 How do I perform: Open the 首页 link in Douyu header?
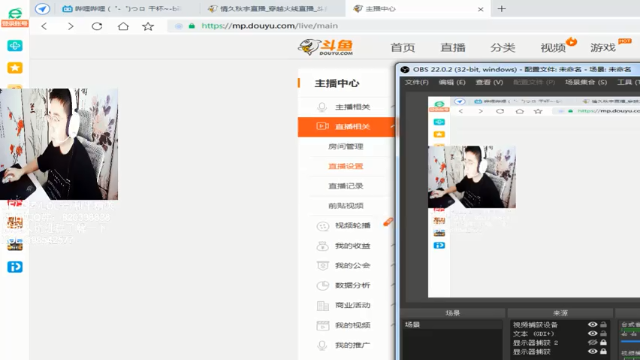402,48
